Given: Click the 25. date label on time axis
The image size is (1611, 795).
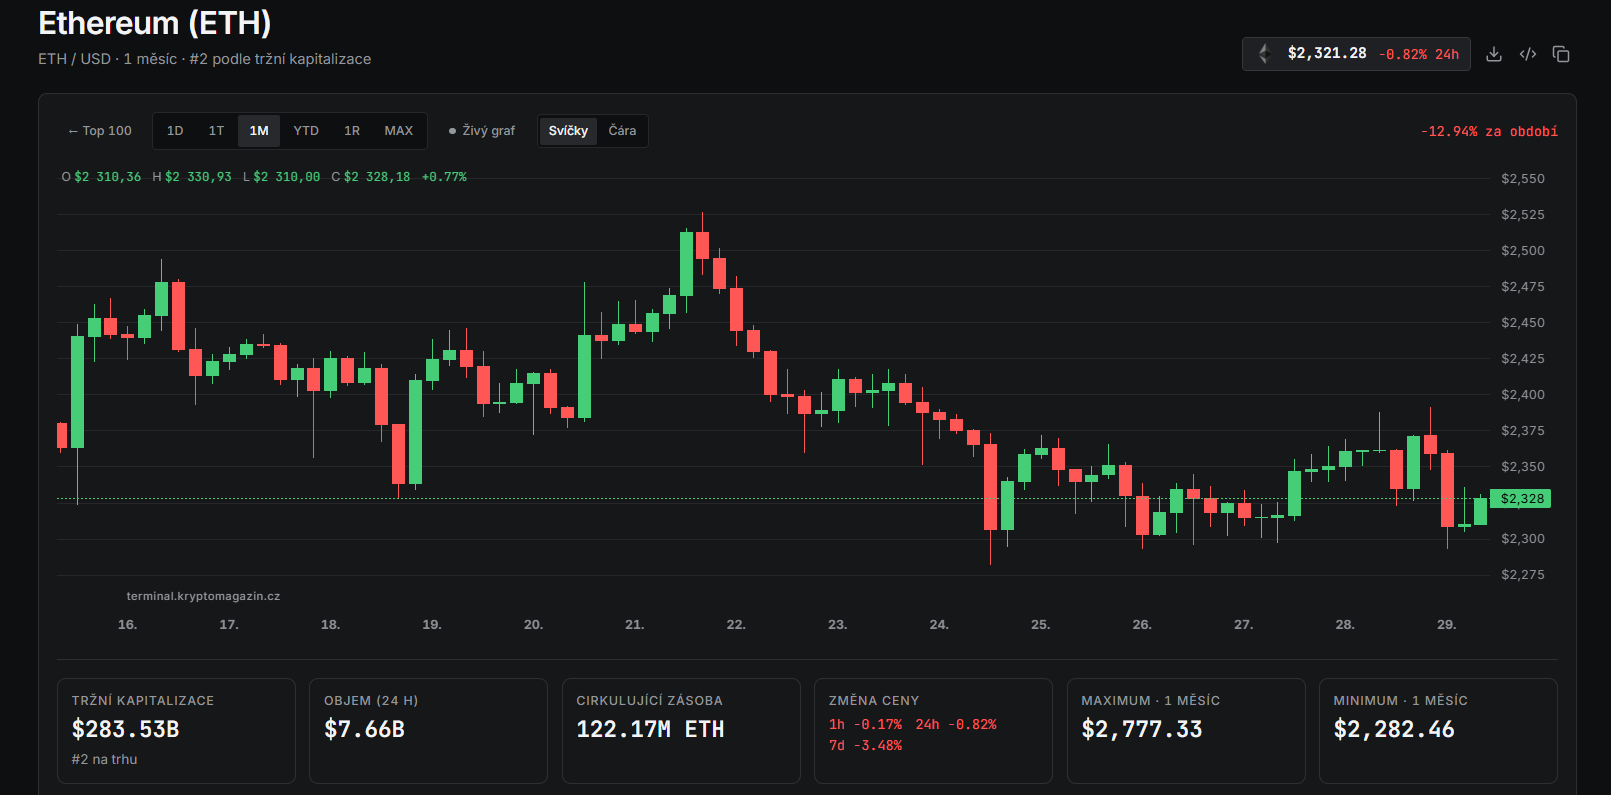Looking at the screenshot, I should pyautogui.click(x=1040, y=625).
